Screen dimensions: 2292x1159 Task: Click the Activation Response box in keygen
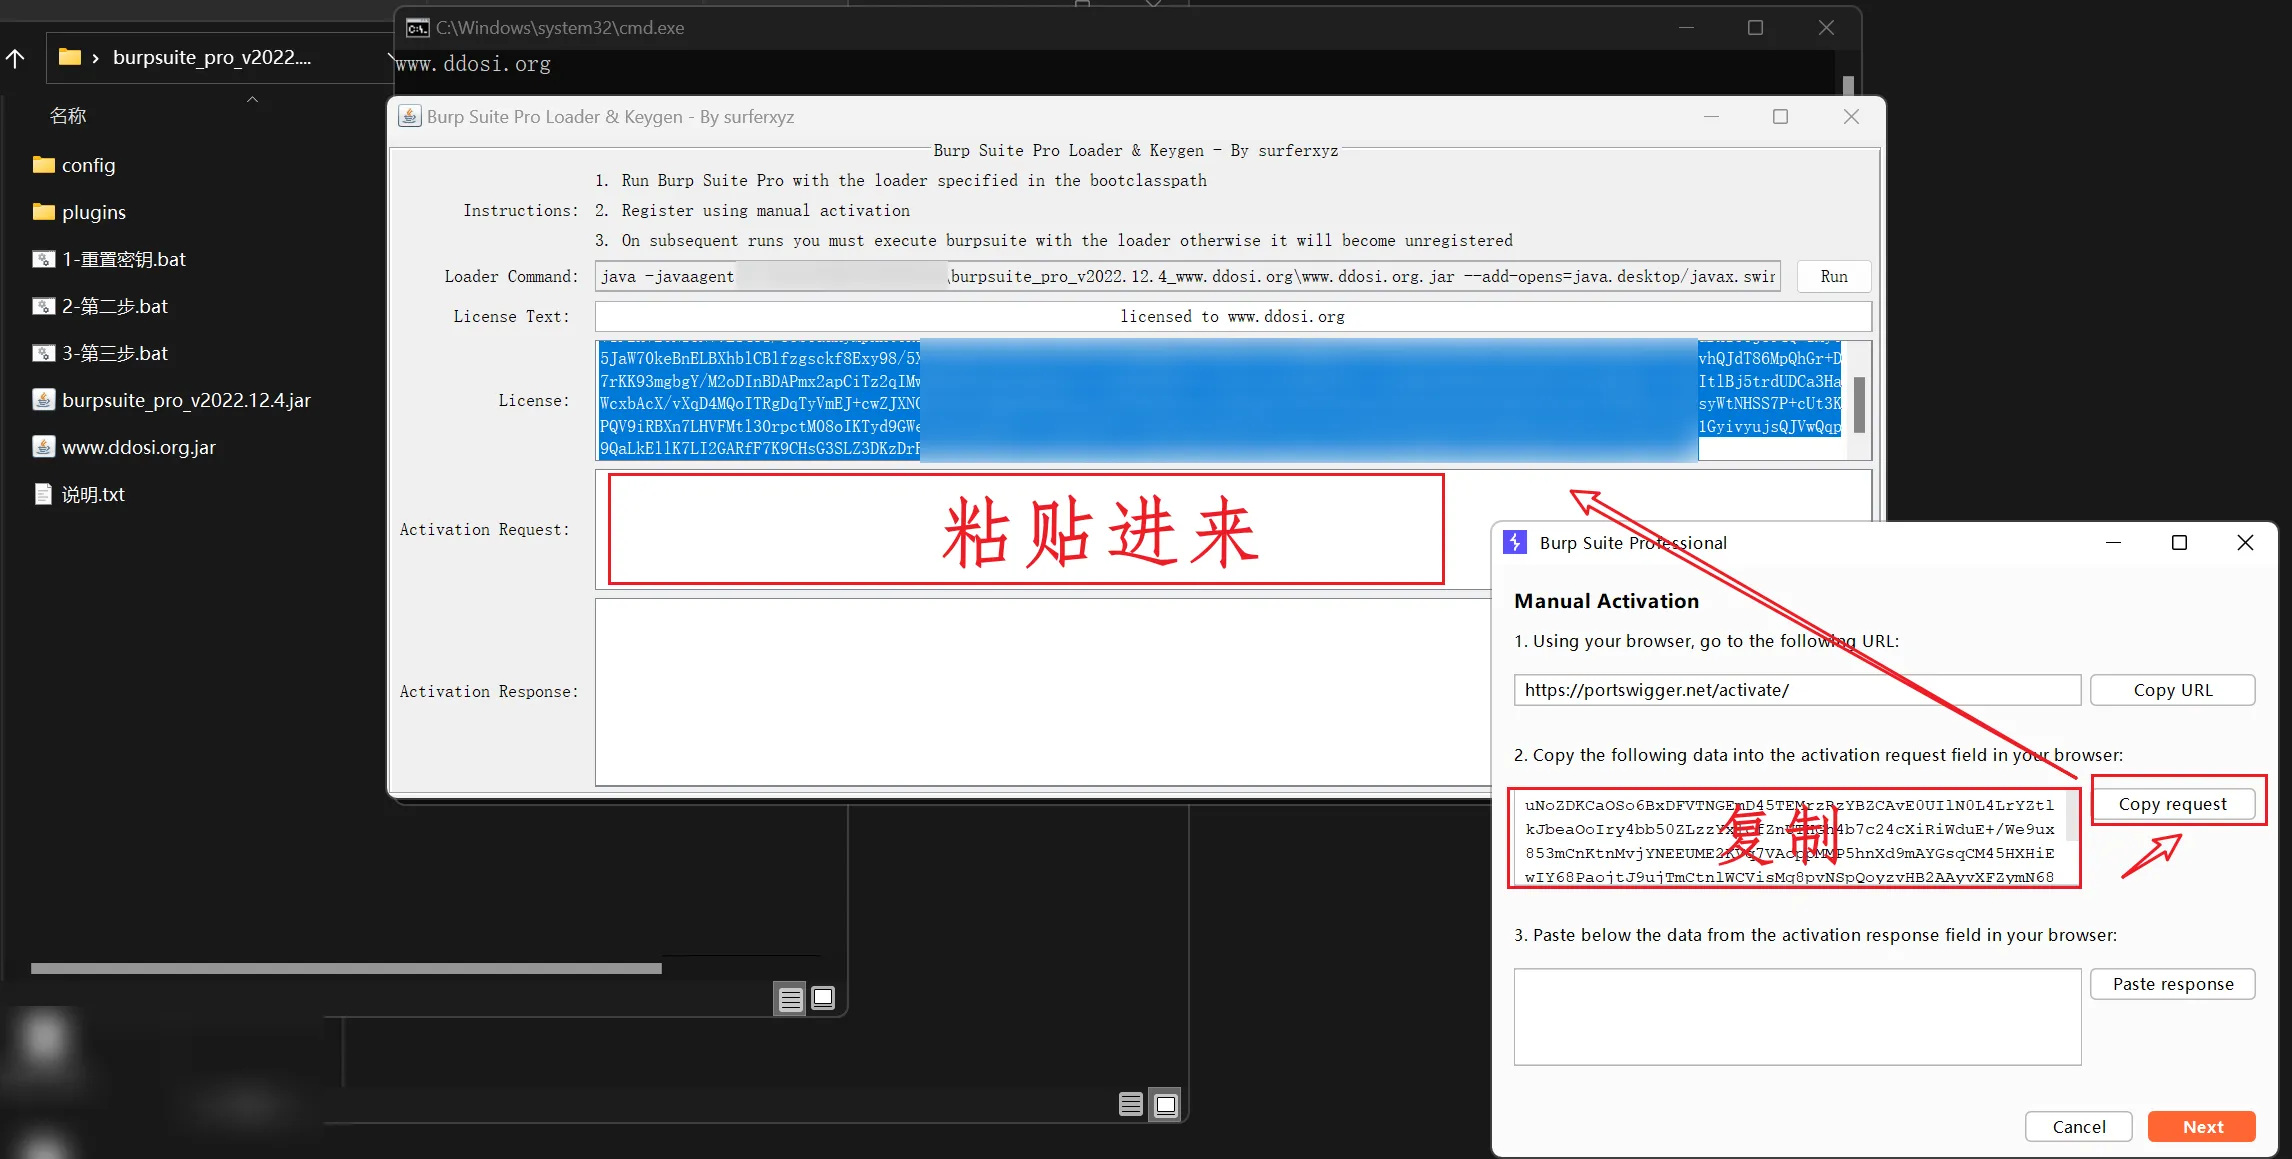coord(1041,692)
